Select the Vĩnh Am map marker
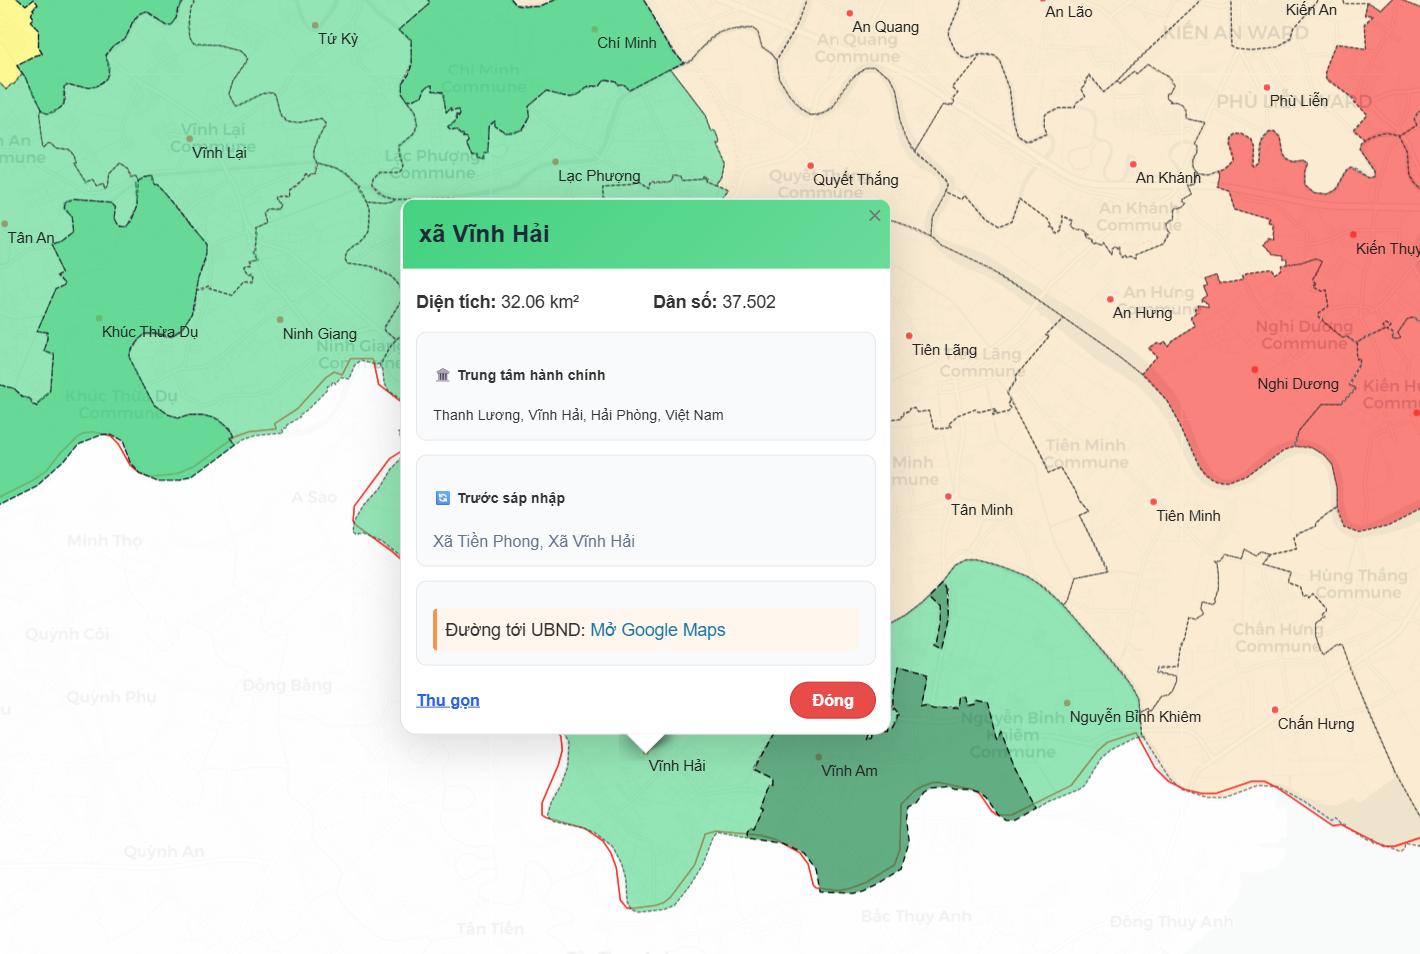1420x954 pixels. (x=819, y=757)
